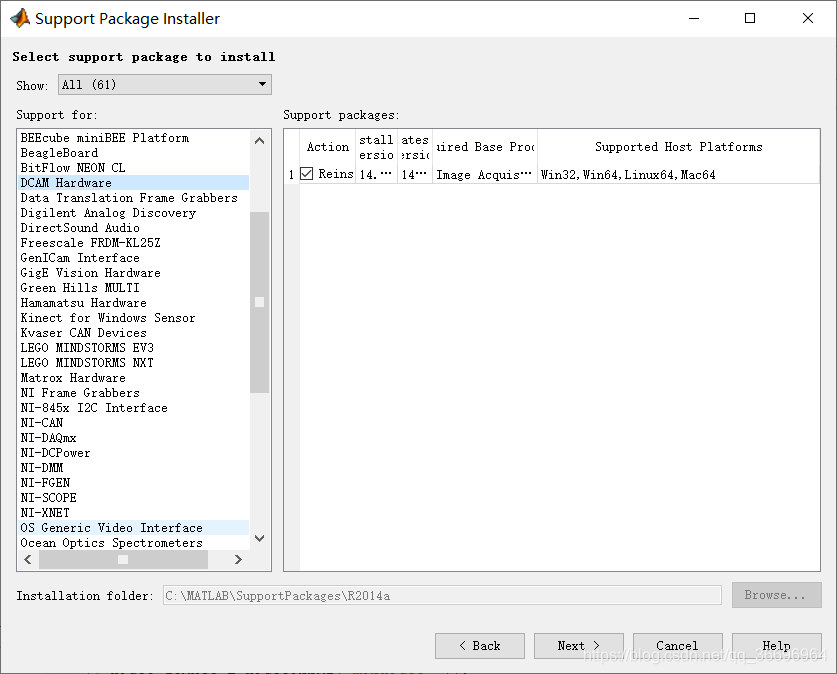Select LEGO MINDSTORMS NXT entry
837x674 pixels.
point(133,362)
